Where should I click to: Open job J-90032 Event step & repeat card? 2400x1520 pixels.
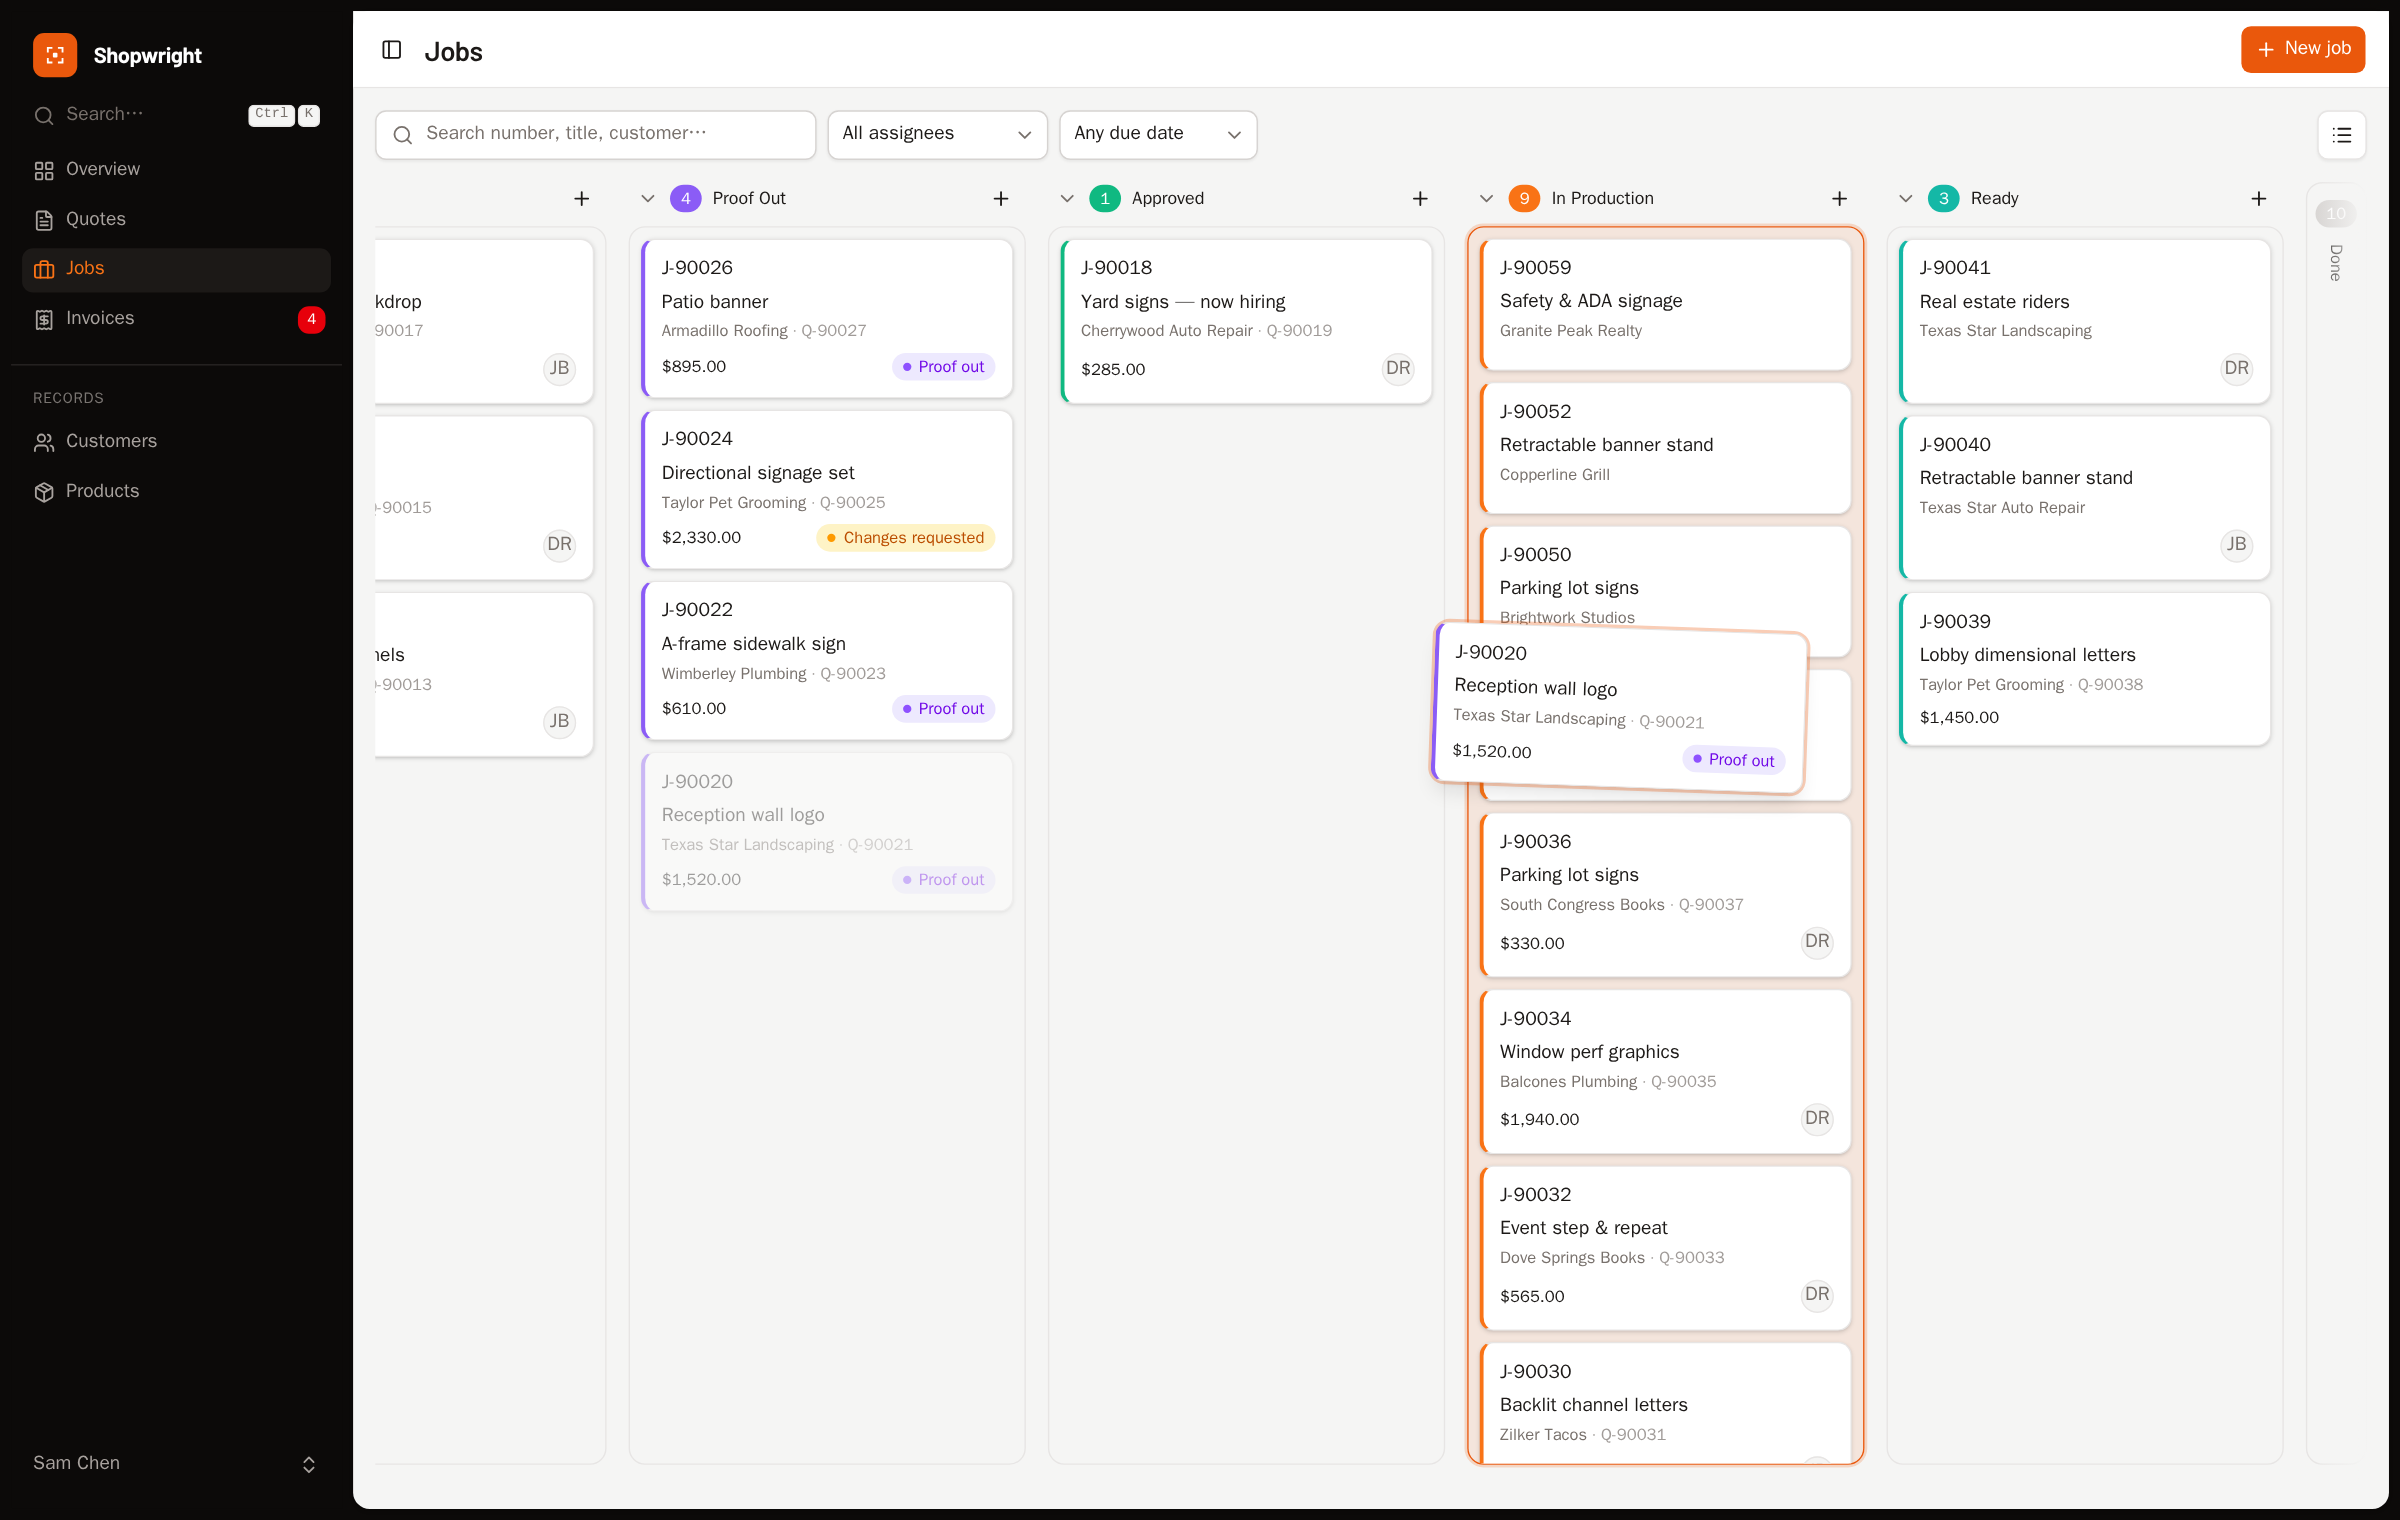(x=1665, y=1248)
